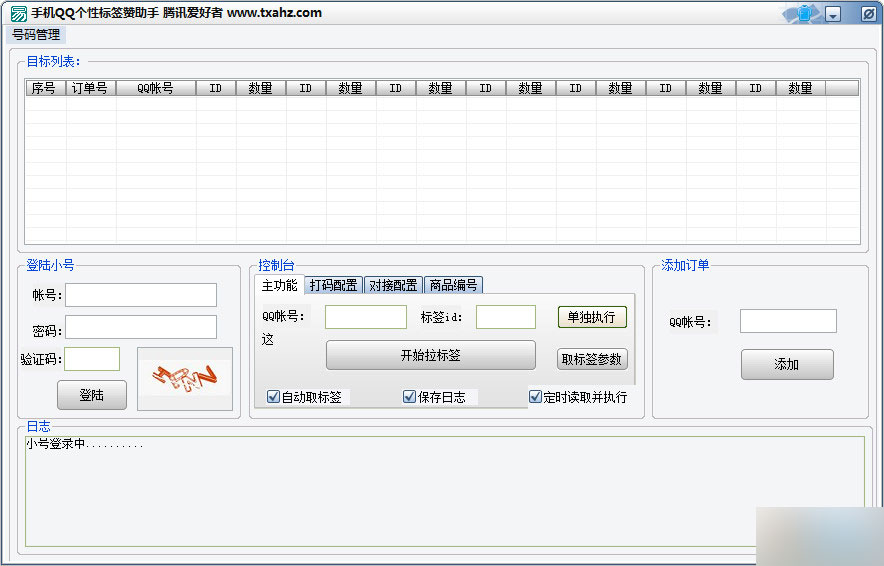Switch to the 打码配置 tab
The width and height of the screenshot is (884, 566).
333,285
